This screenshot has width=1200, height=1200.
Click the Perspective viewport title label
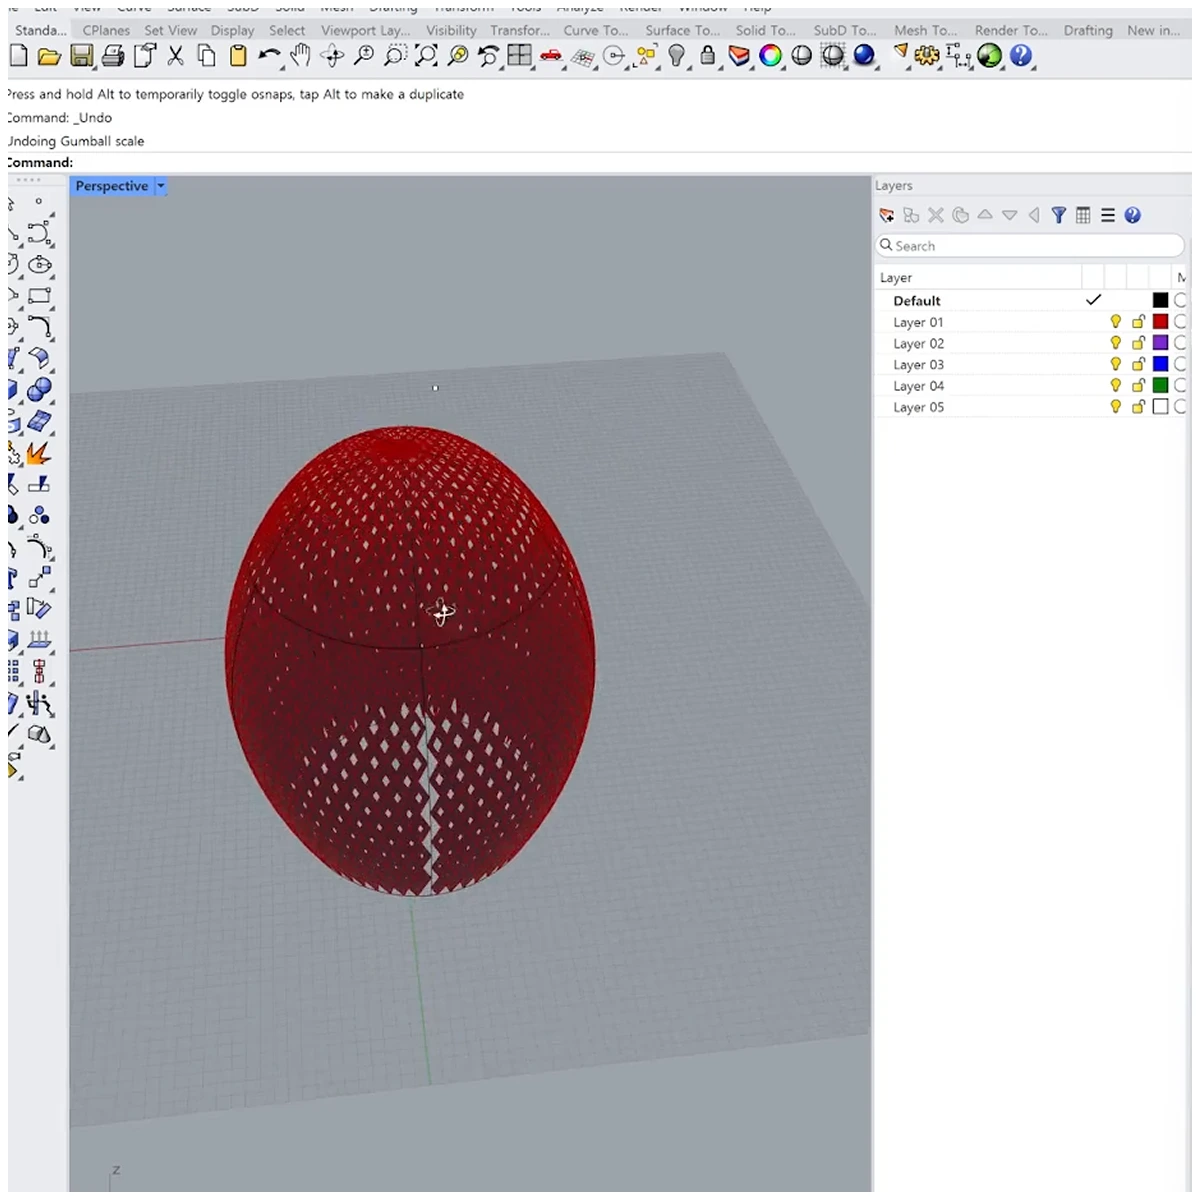111,186
